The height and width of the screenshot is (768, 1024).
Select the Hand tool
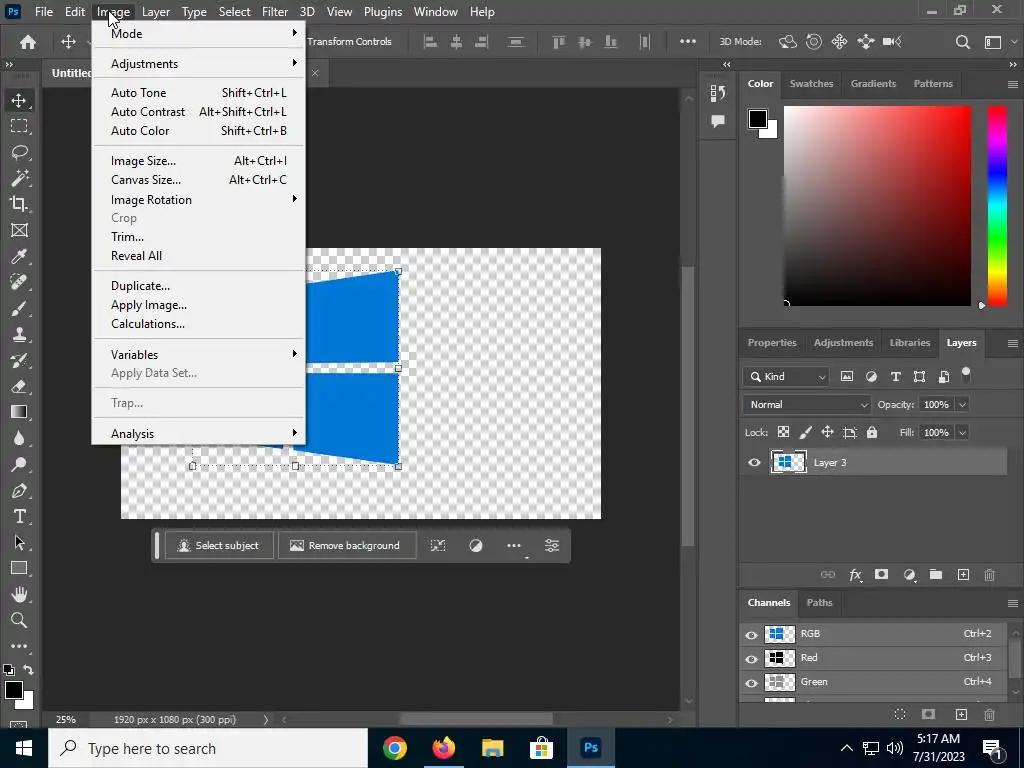(19, 594)
